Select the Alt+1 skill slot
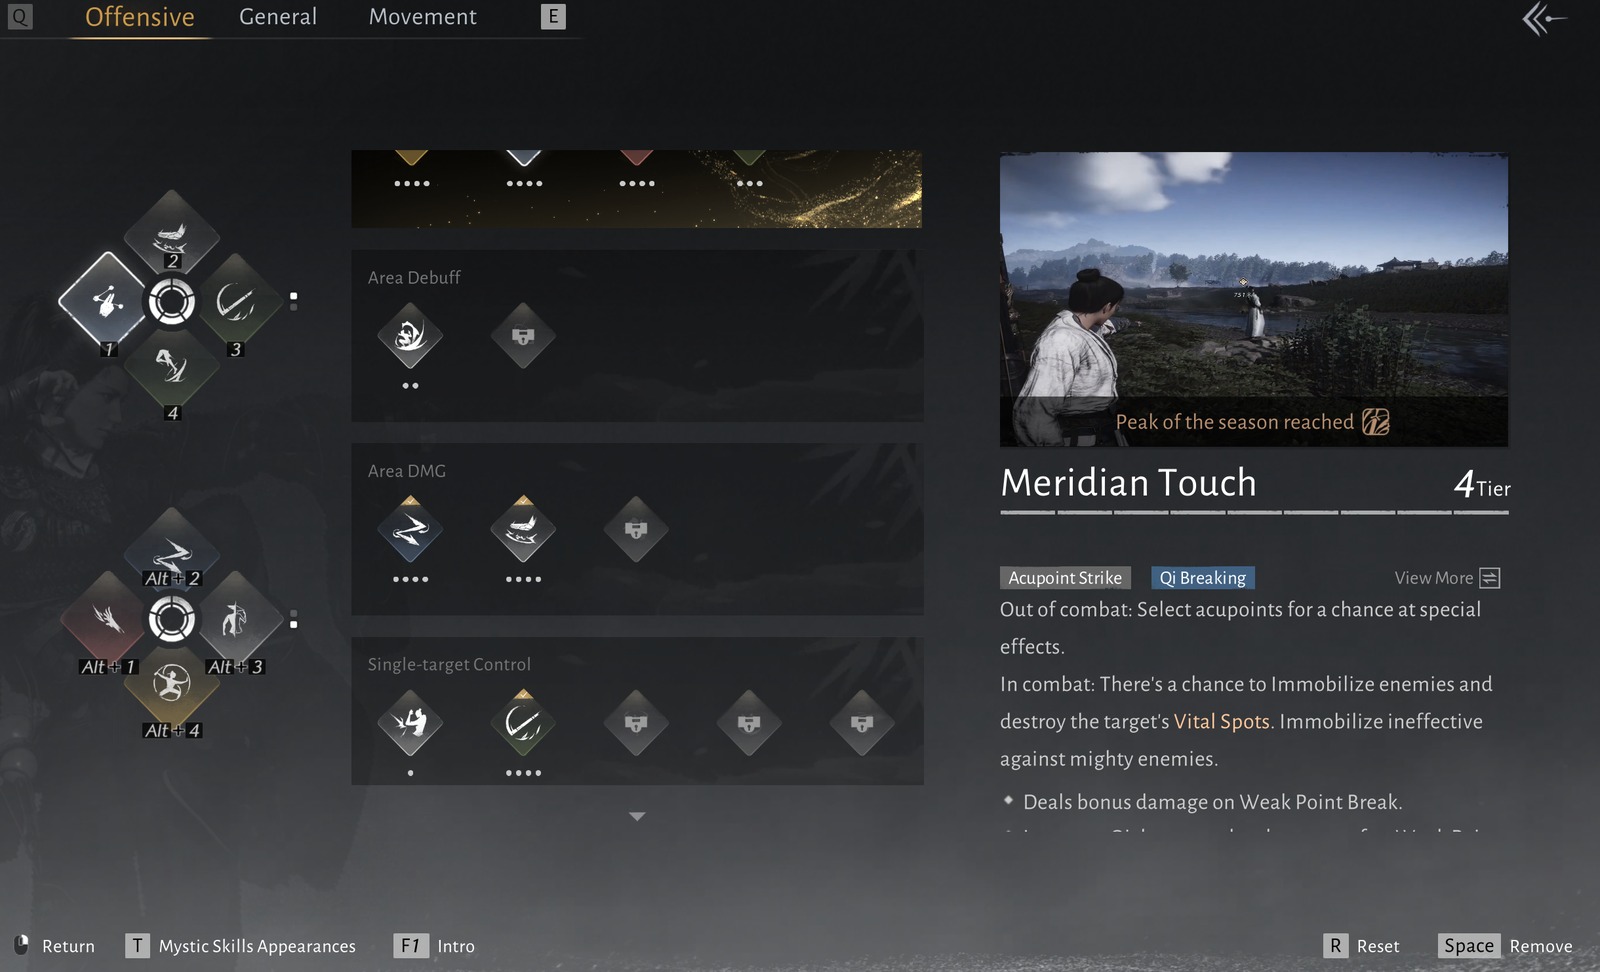Screen dimensions: 1600x972 click(108, 618)
